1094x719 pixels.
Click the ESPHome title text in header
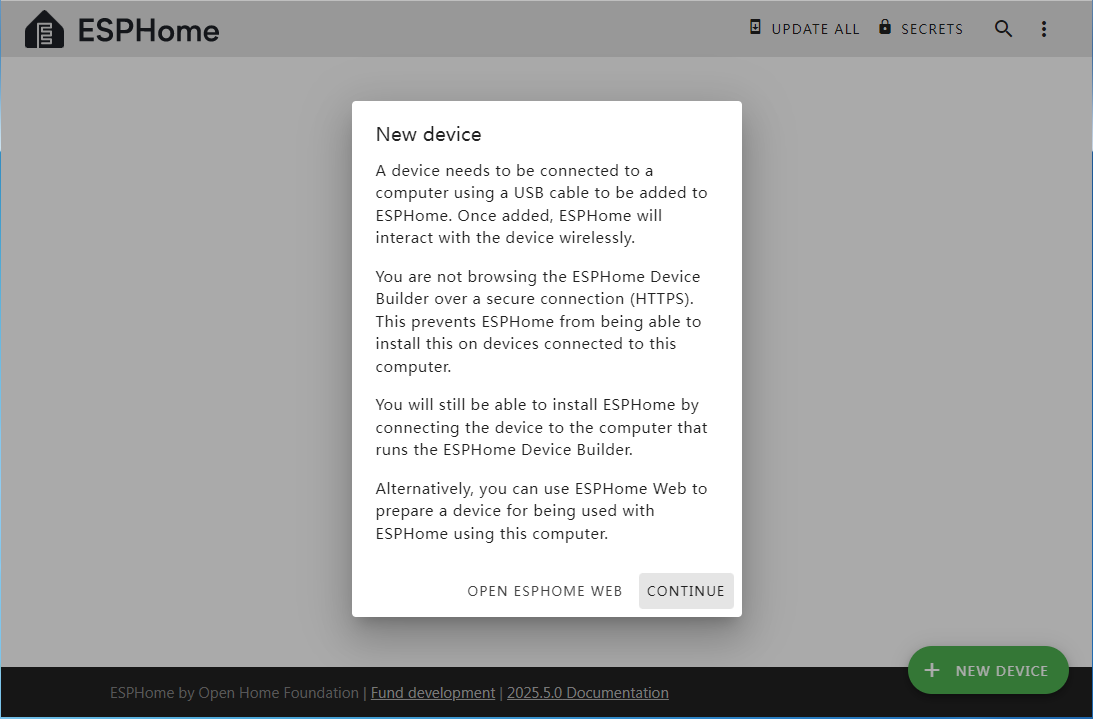(148, 31)
